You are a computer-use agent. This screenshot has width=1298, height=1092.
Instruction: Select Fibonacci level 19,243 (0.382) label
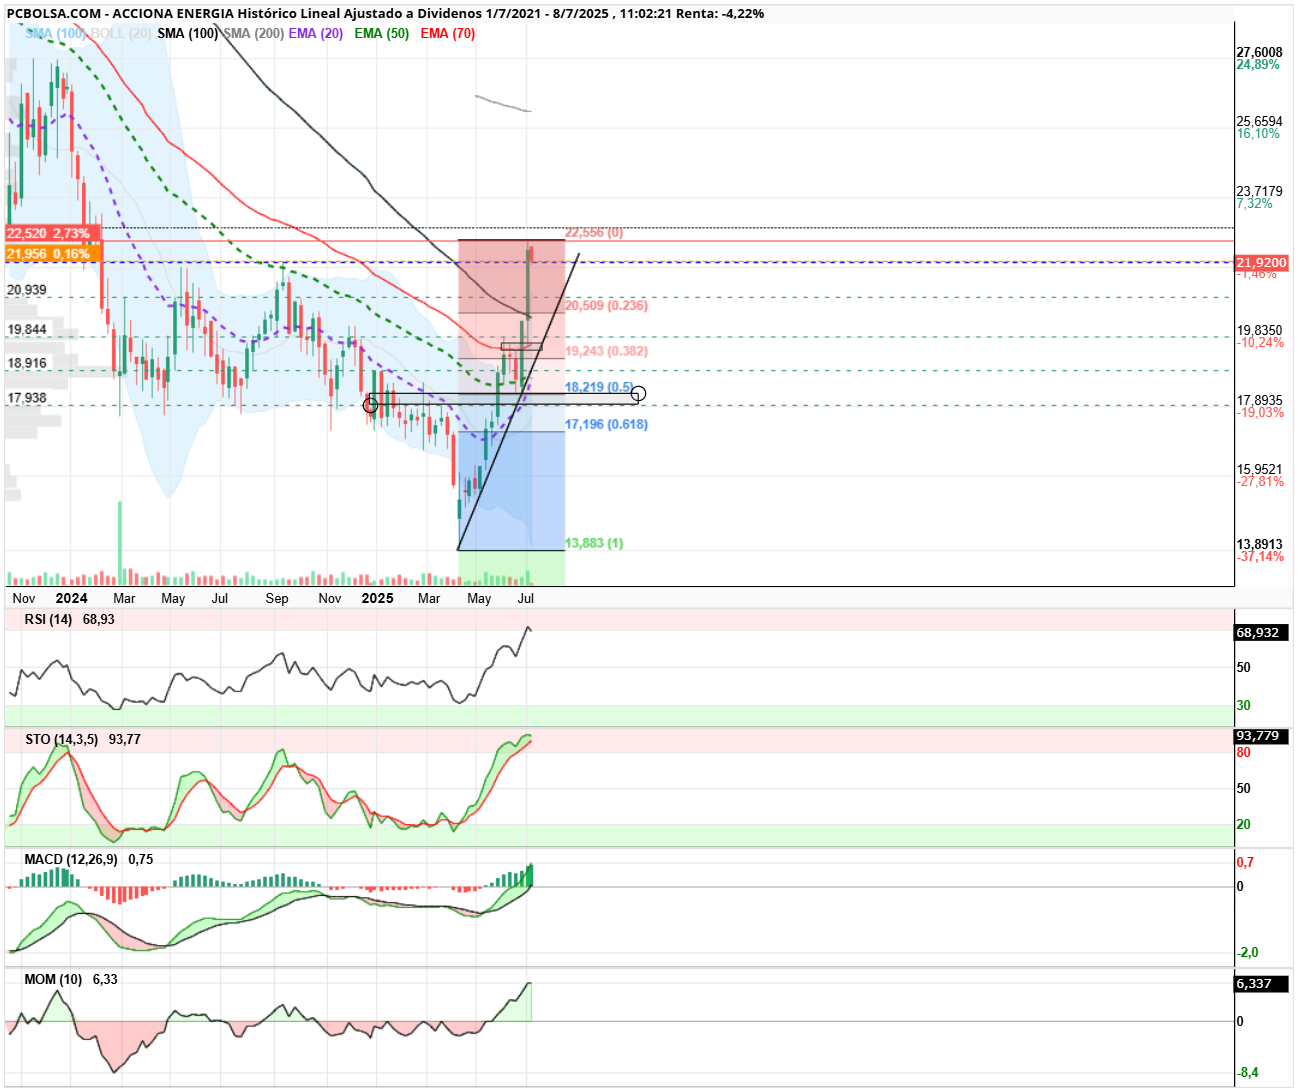tap(606, 351)
